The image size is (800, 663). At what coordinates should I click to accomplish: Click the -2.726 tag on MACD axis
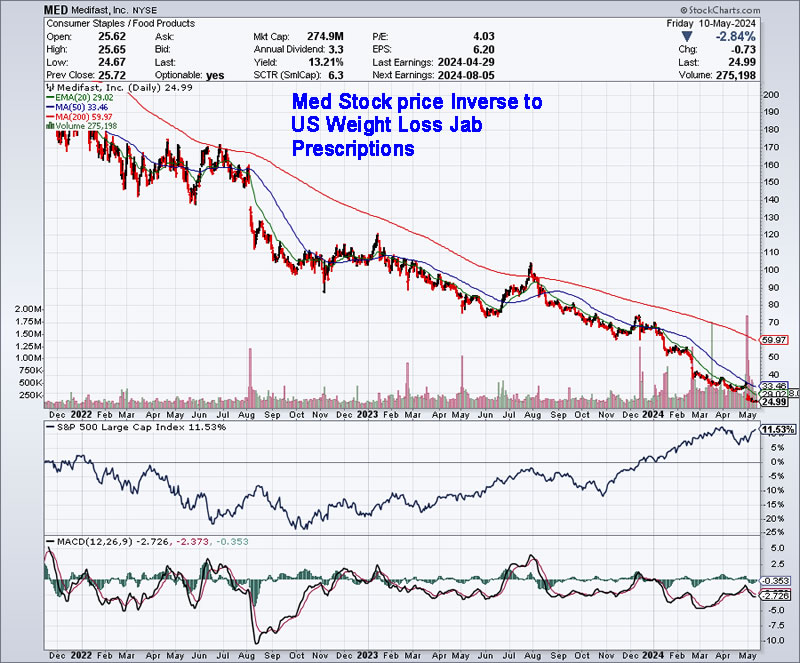[x=776, y=596]
